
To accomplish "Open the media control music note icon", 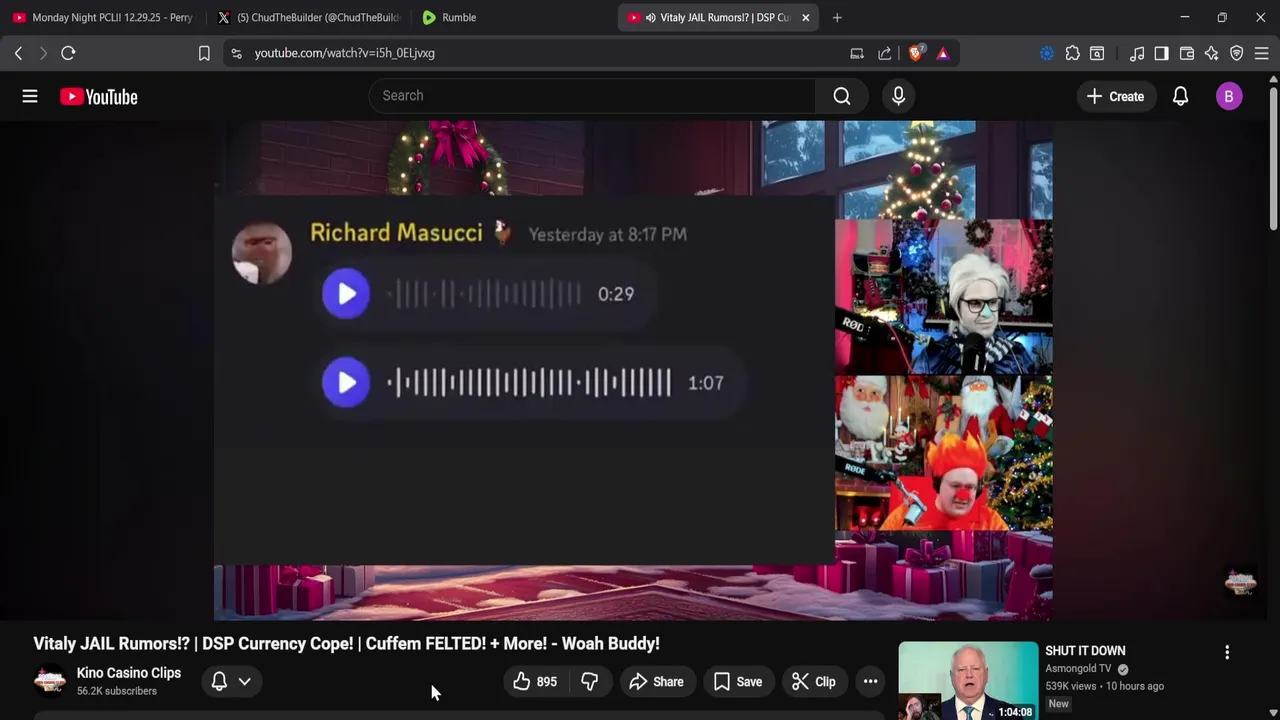I will 1137,53.
